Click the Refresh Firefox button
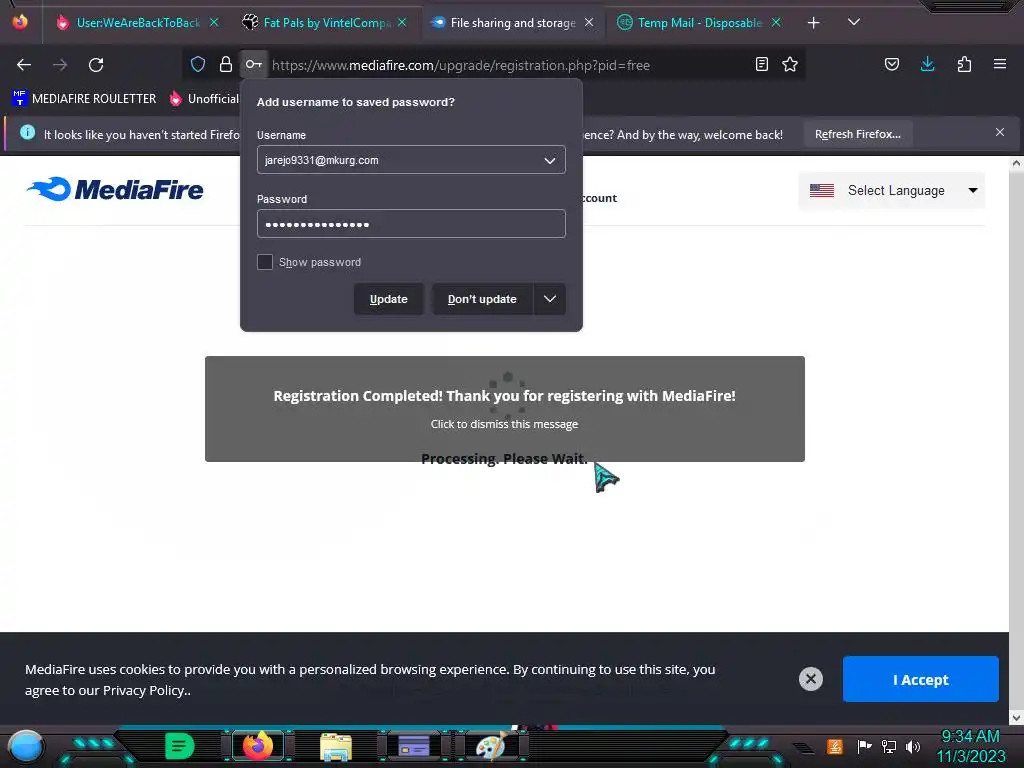Image resolution: width=1024 pixels, height=768 pixels. [x=857, y=134]
